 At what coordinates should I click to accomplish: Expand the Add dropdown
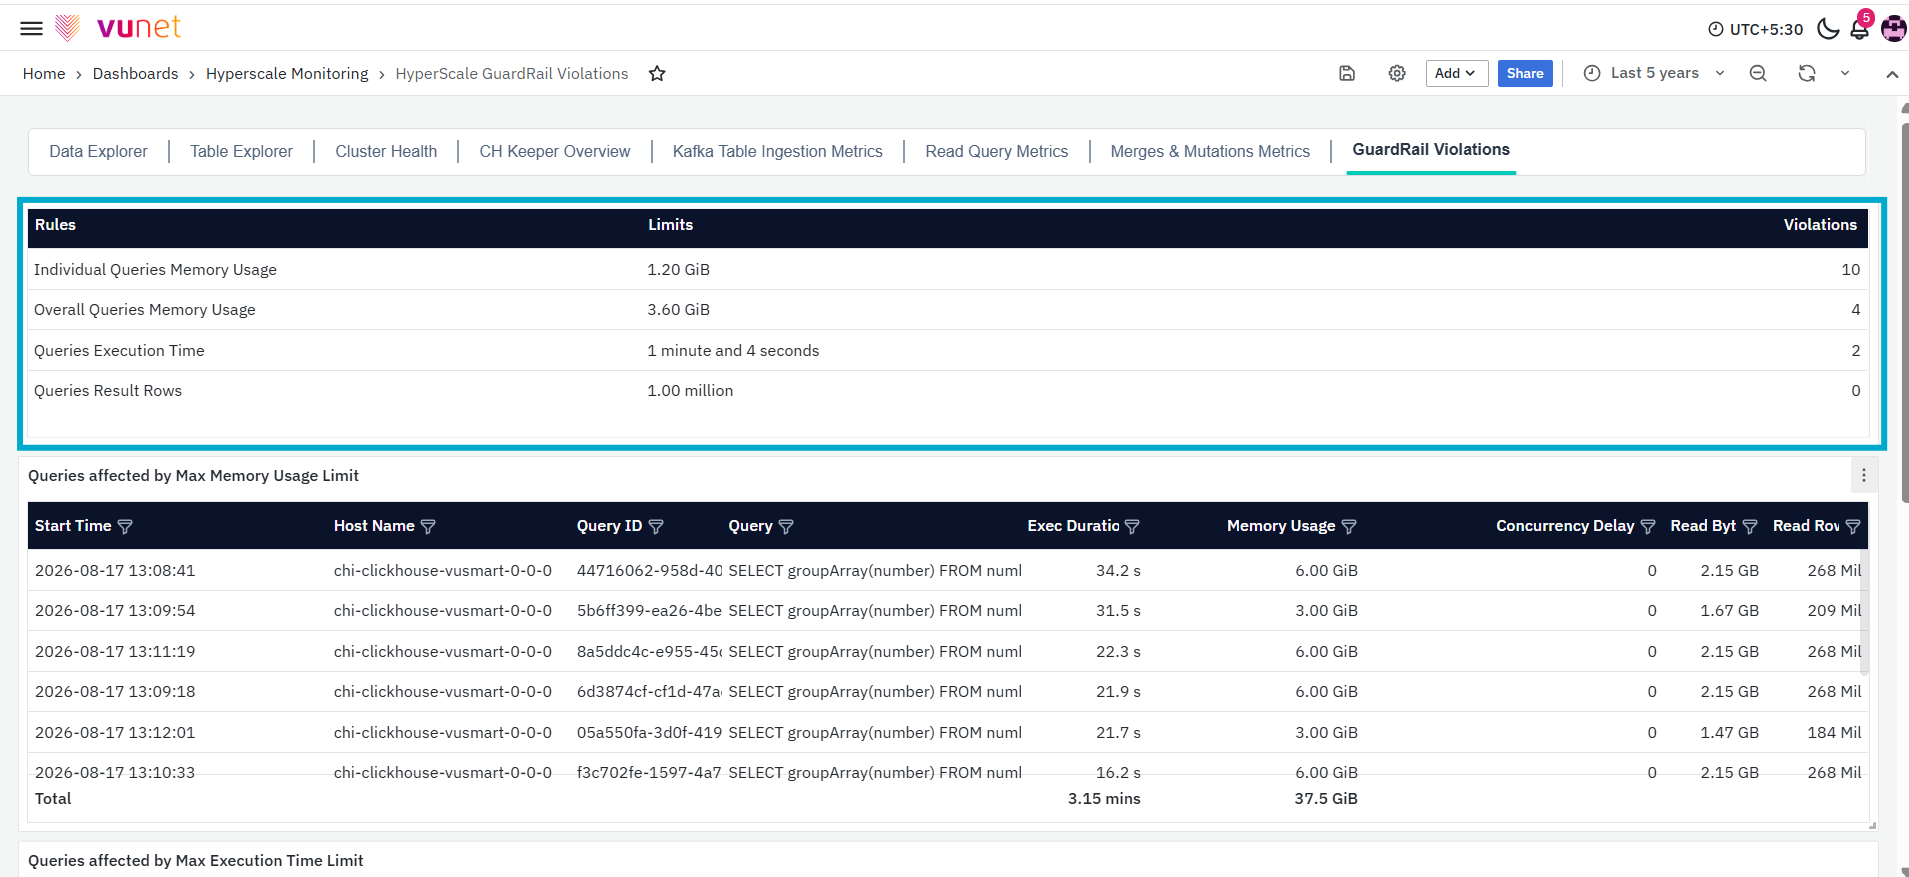[x=1457, y=73]
